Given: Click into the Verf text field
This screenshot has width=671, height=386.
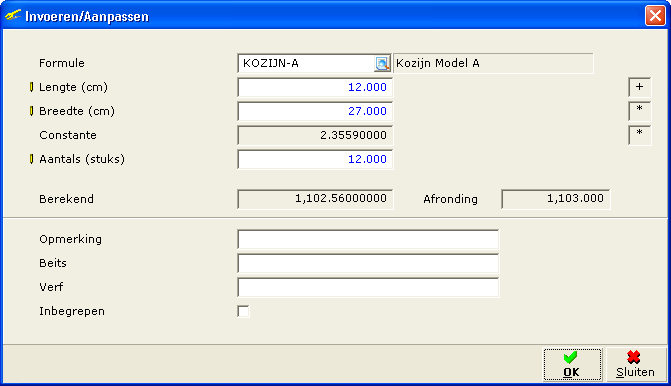Looking at the screenshot, I should pyautogui.click(x=368, y=287).
